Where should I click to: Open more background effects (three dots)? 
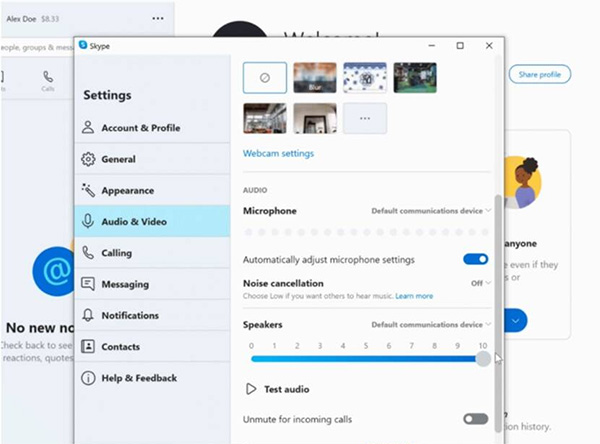[x=365, y=118]
